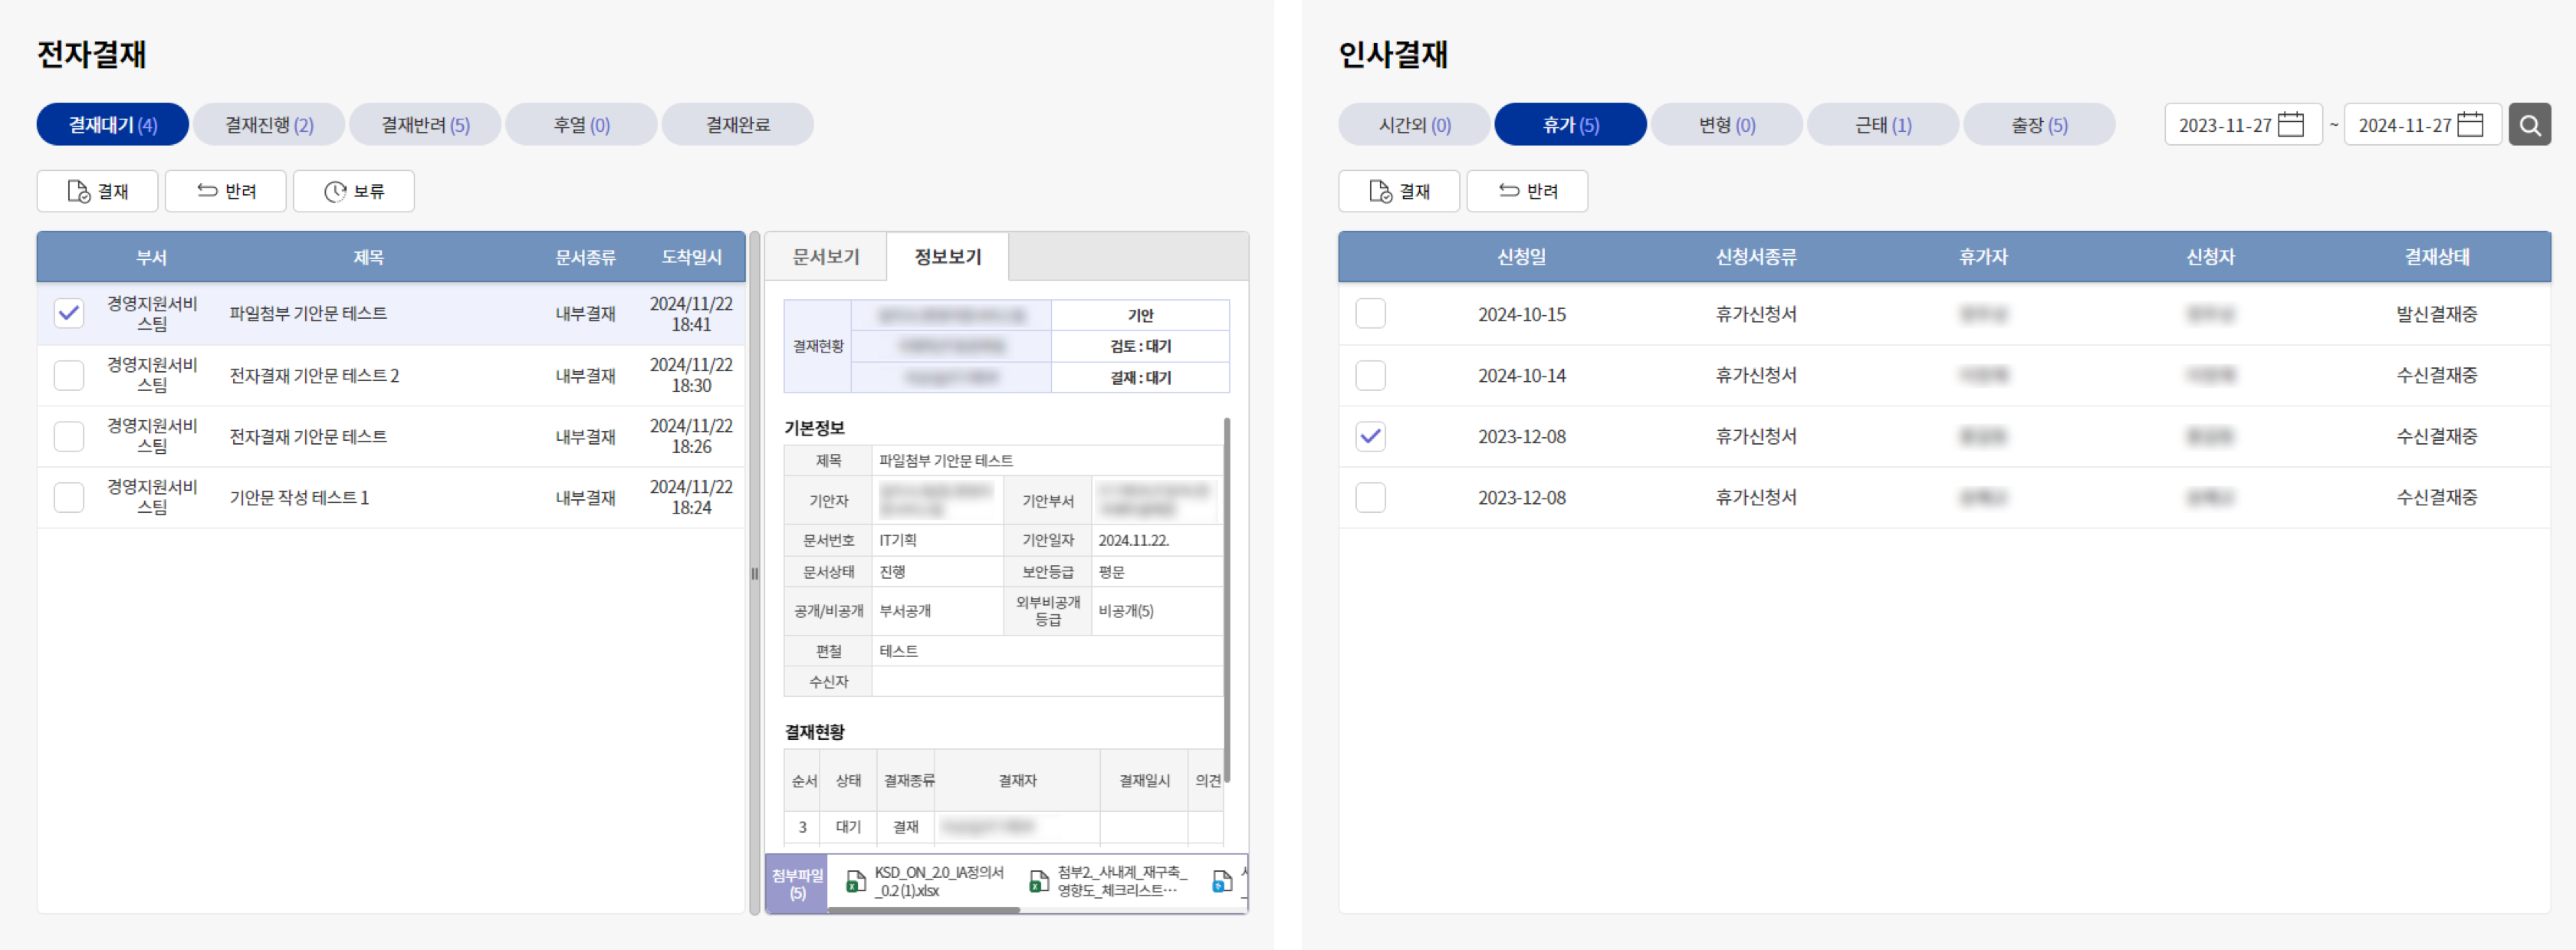Click the magnifier search button
This screenshot has width=2576, height=950.
(x=2529, y=125)
